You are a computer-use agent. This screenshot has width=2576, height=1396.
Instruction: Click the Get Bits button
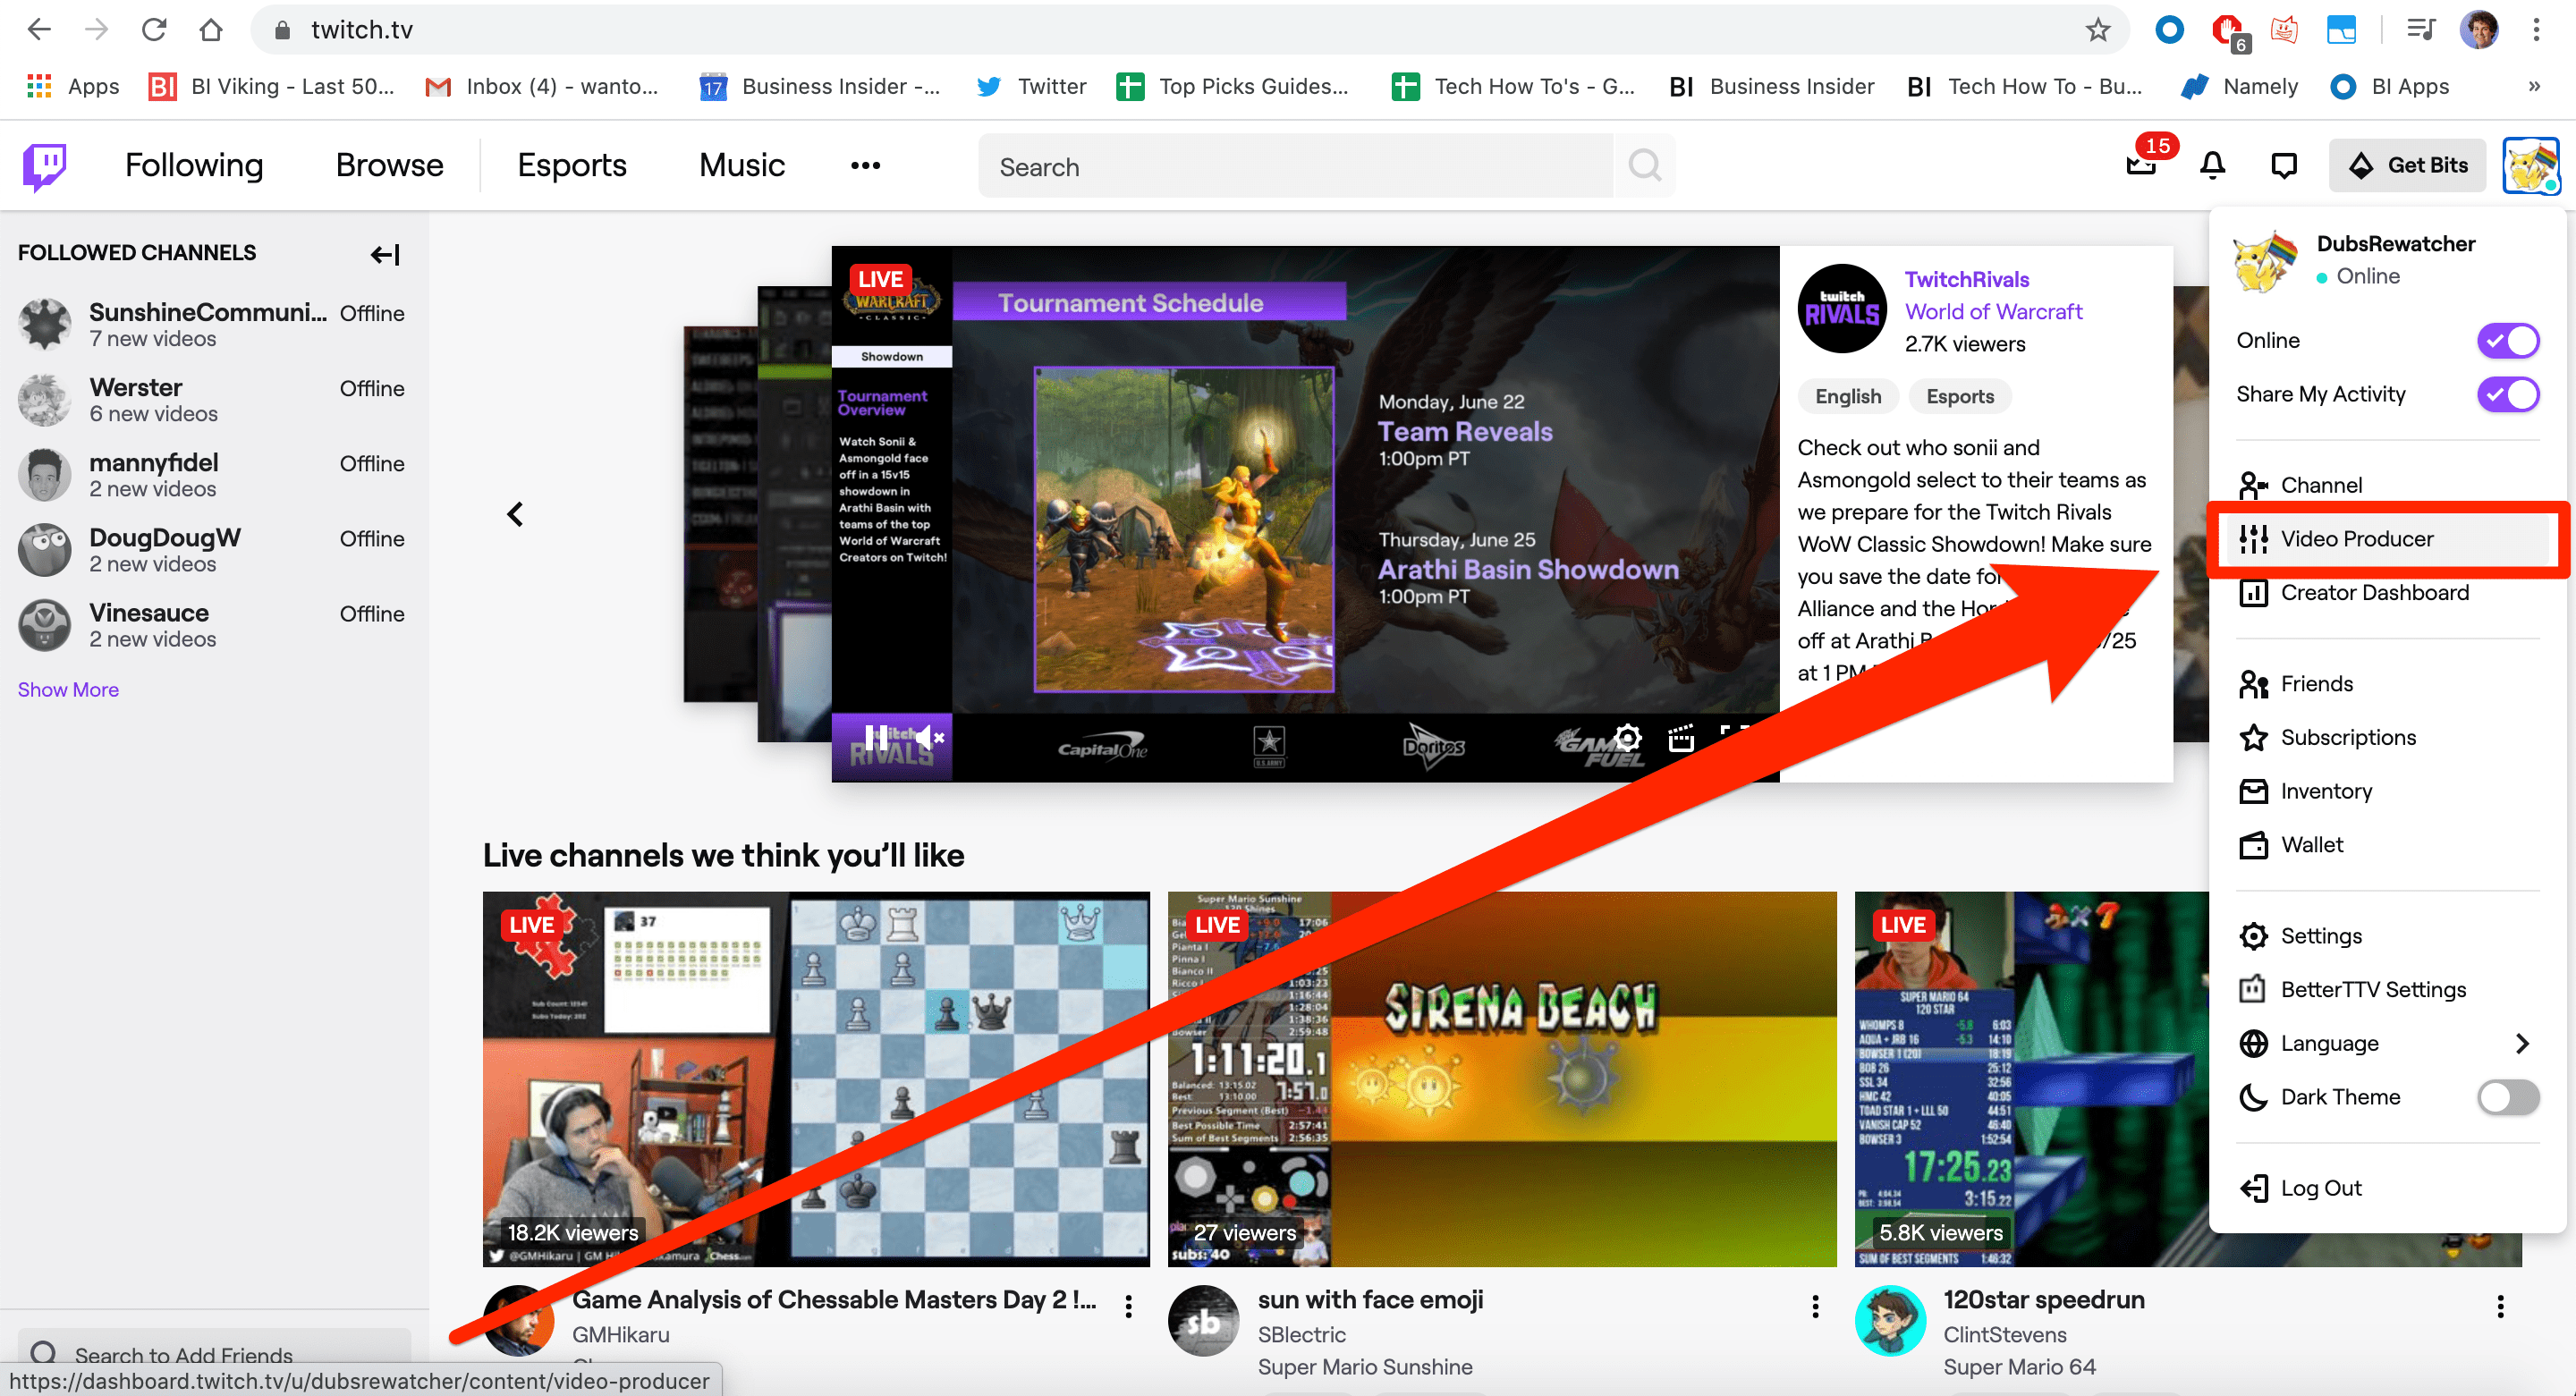click(2407, 165)
